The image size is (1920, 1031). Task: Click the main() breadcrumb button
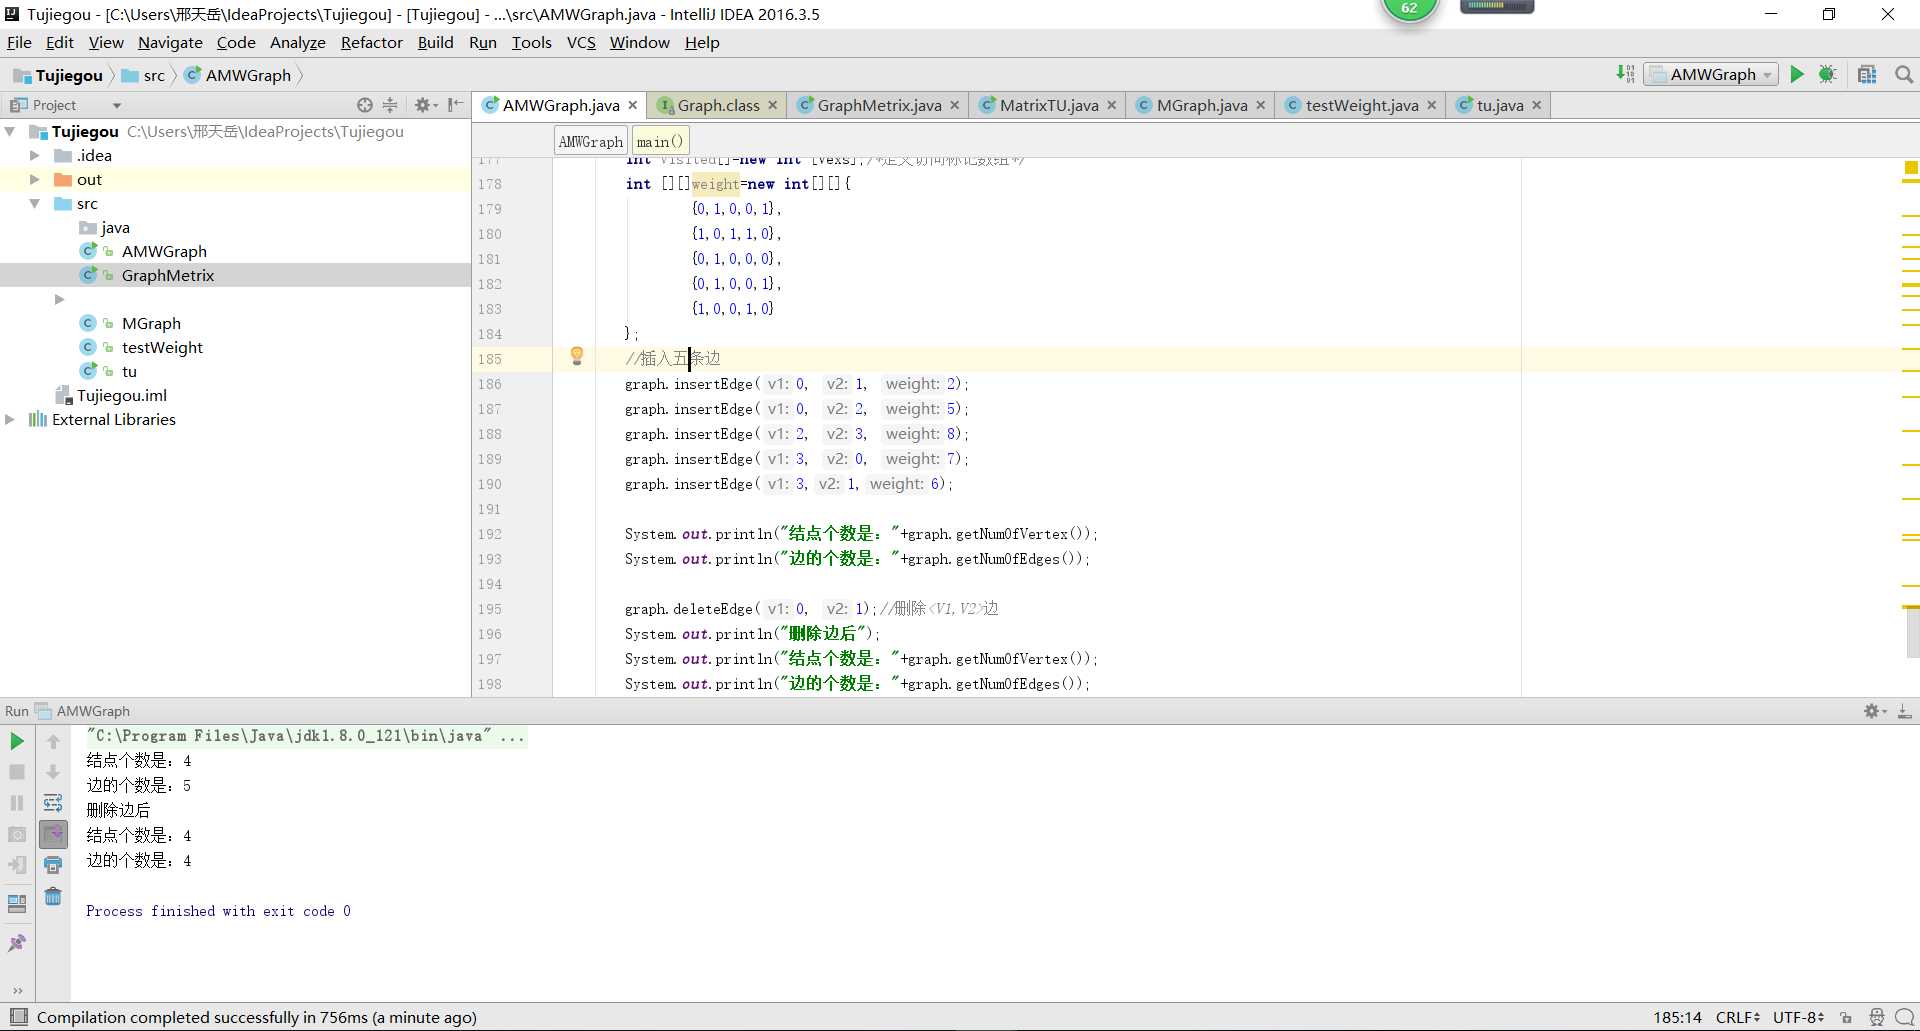[x=660, y=142]
